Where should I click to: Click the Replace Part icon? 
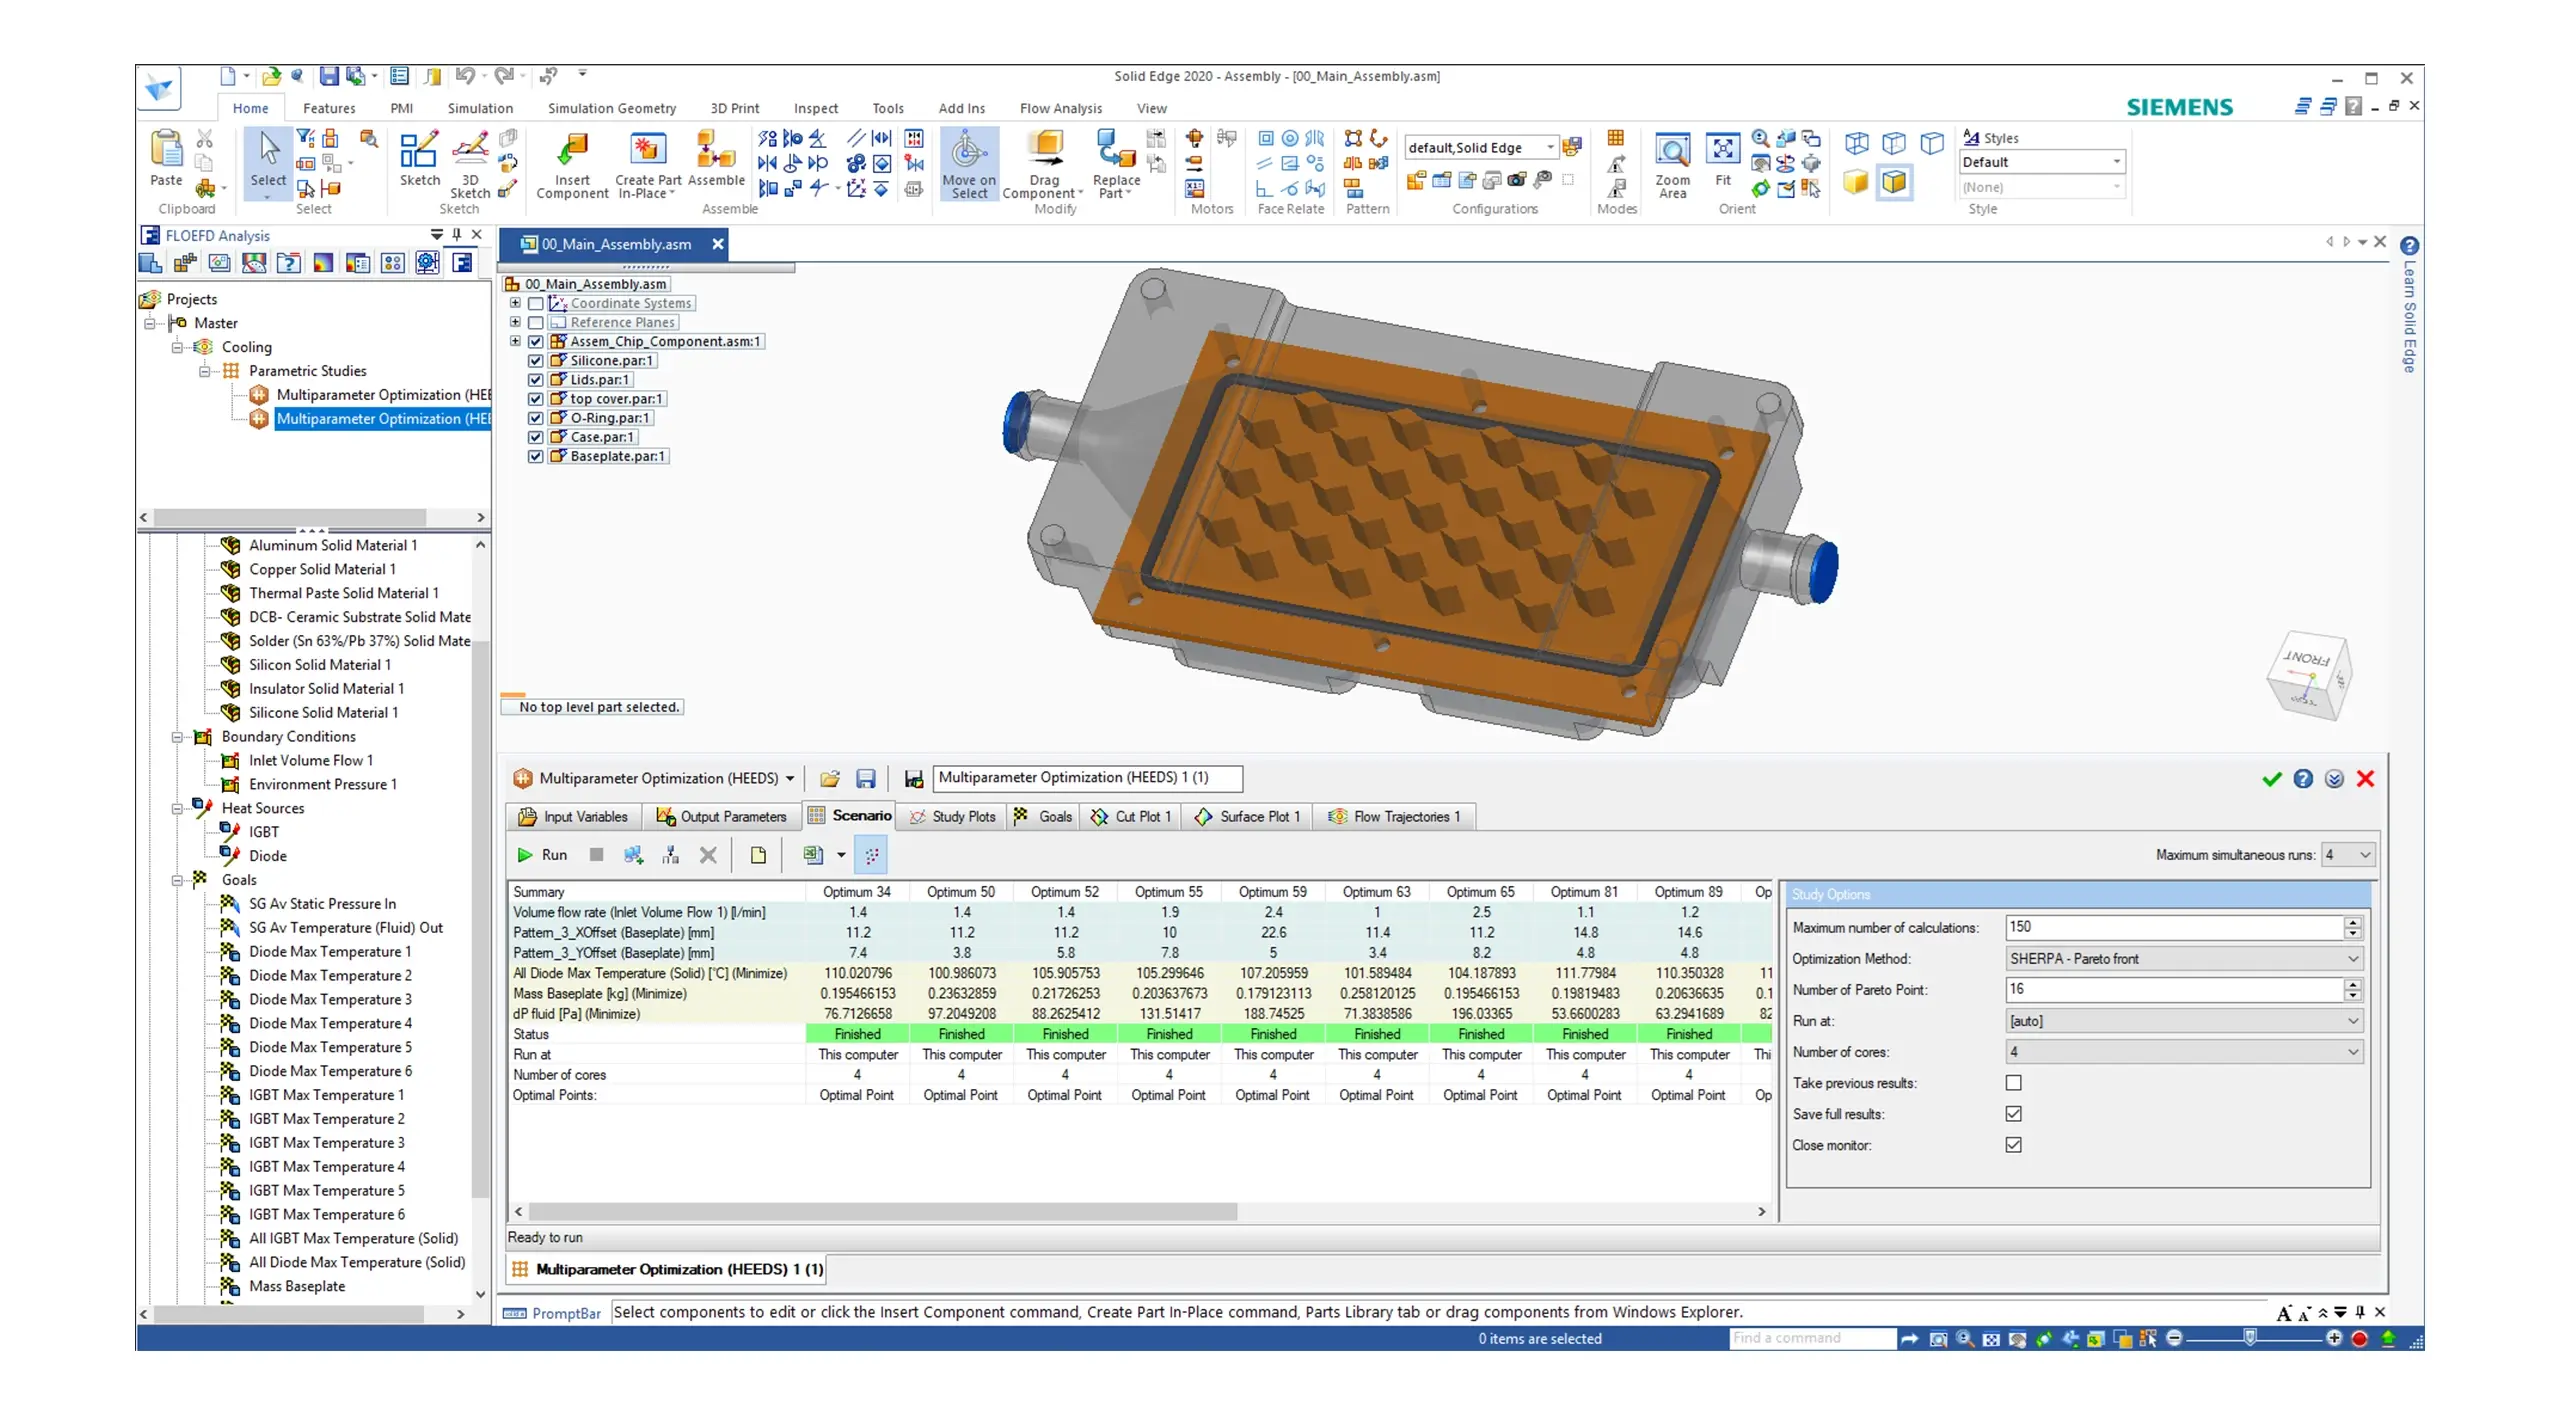(x=1115, y=149)
